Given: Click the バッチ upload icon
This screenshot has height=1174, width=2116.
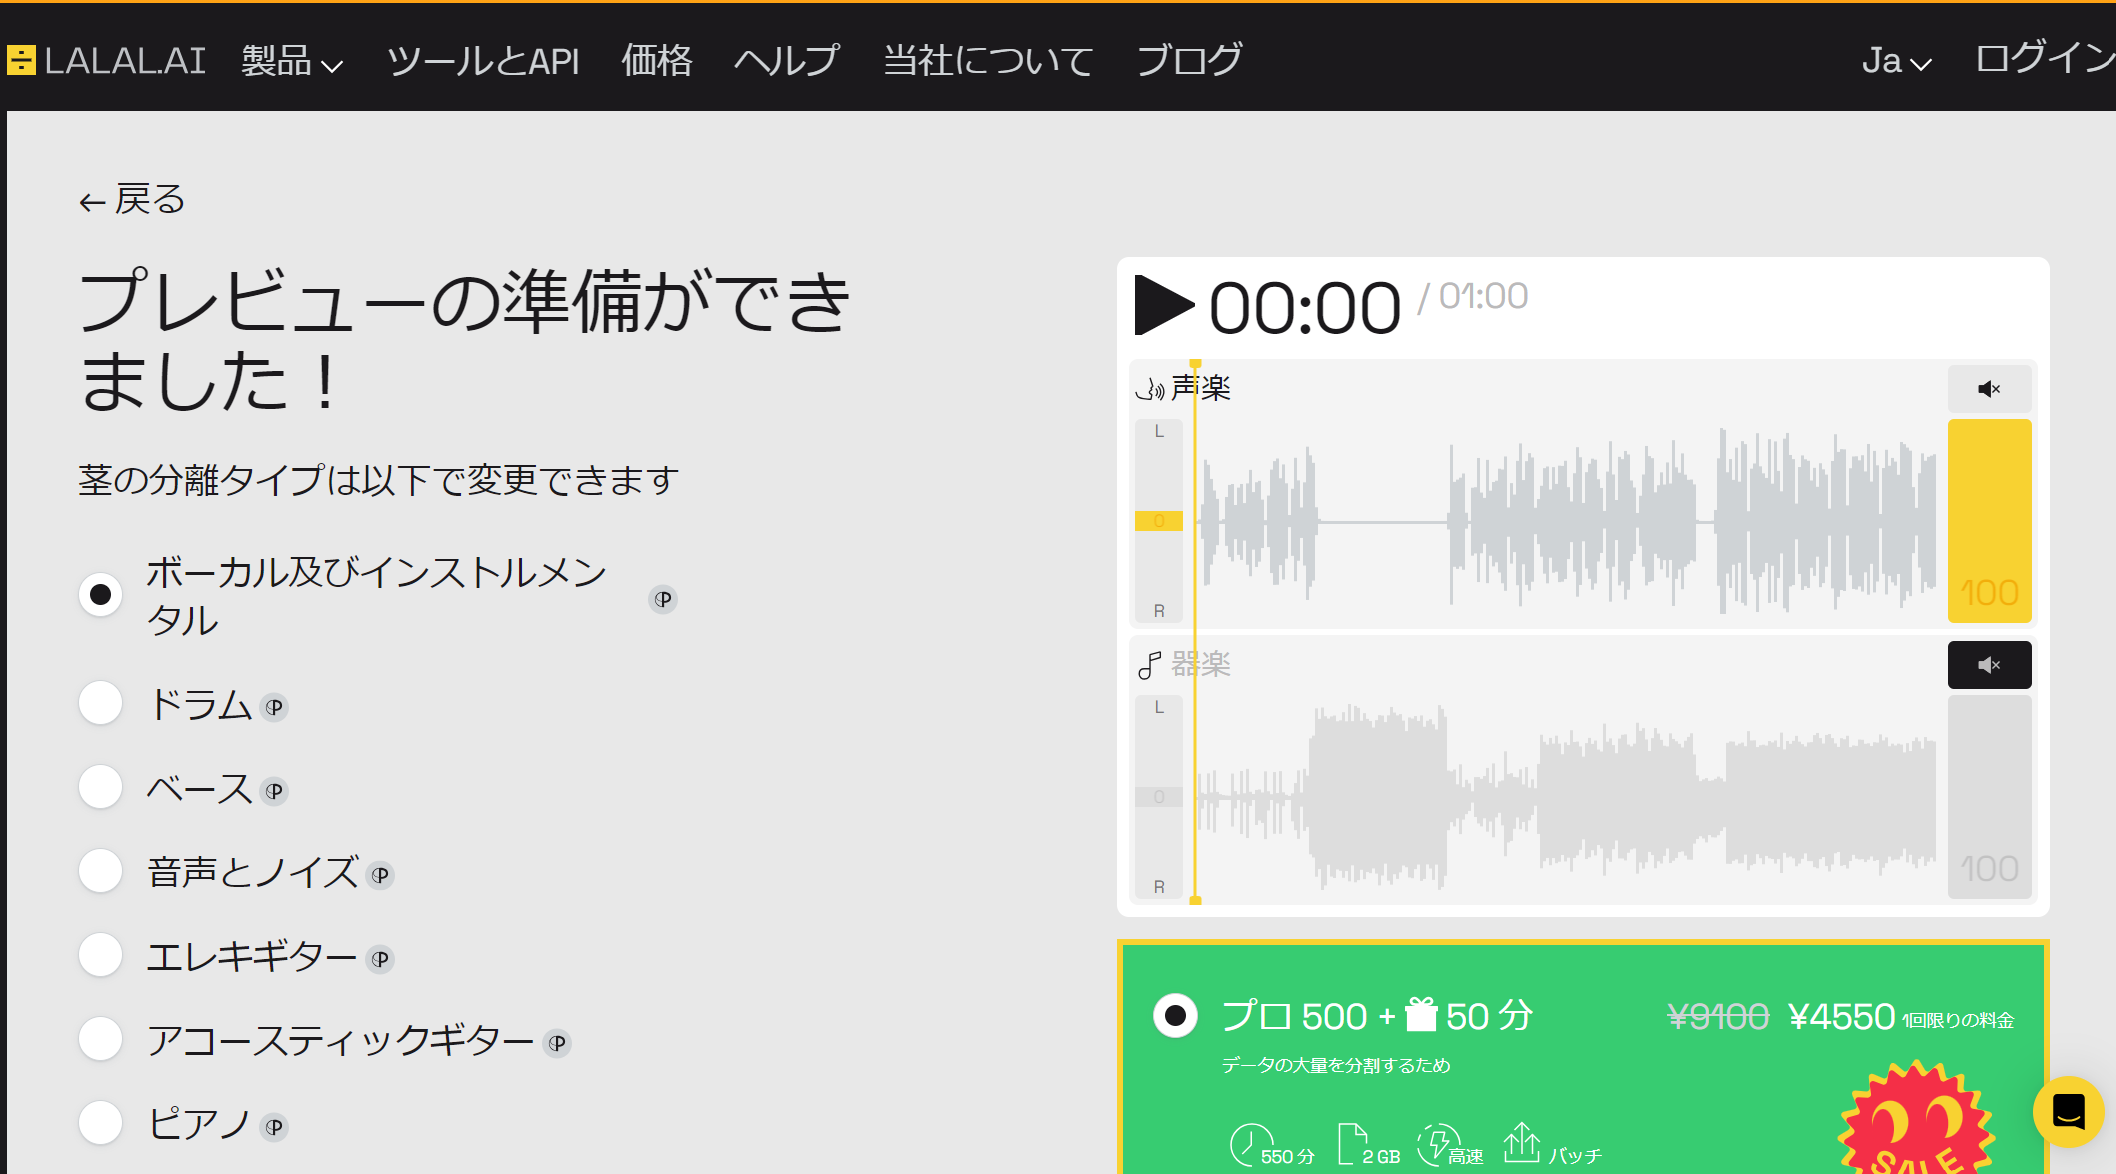Looking at the screenshot, I should click(x=1521, y=1143).
